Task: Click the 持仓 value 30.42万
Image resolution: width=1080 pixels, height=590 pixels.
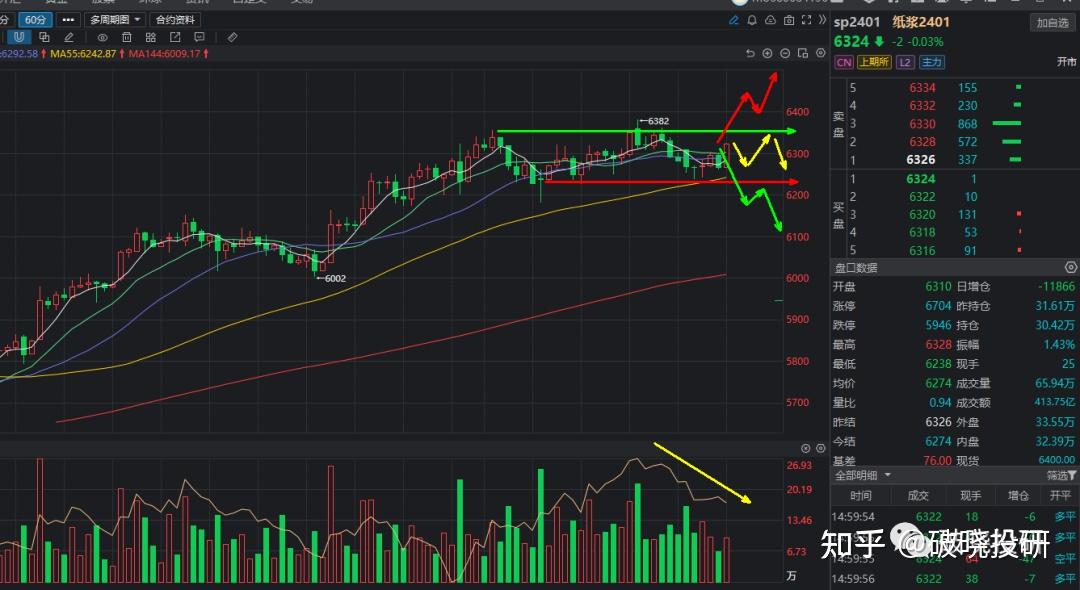Action: coord(1055,325)
